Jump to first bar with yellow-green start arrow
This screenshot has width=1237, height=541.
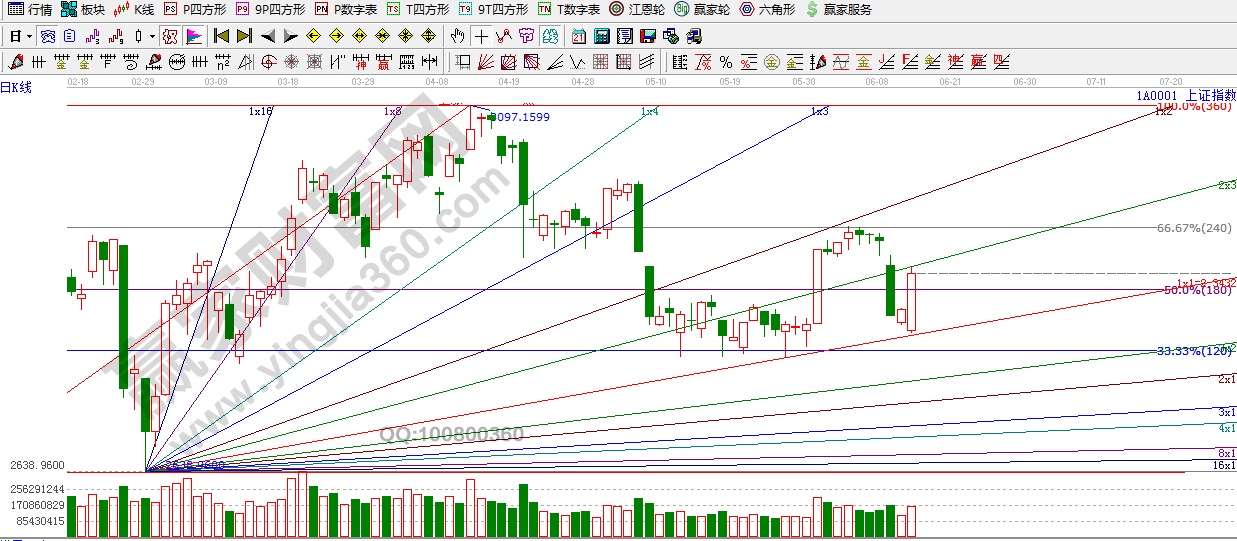[221, 37]
